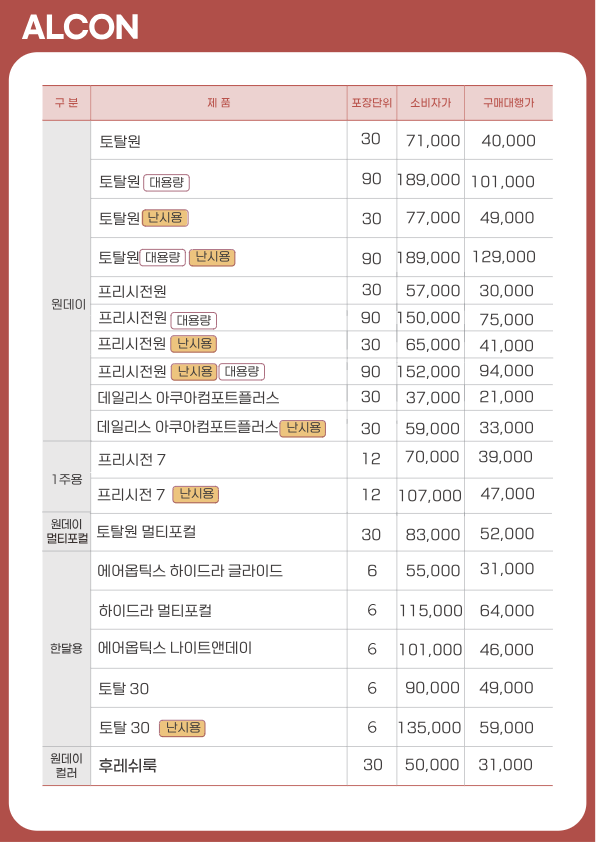596x842 pixels.
Task: Select the 원데이 컬러 category cell
Action: tap(67, 766)
